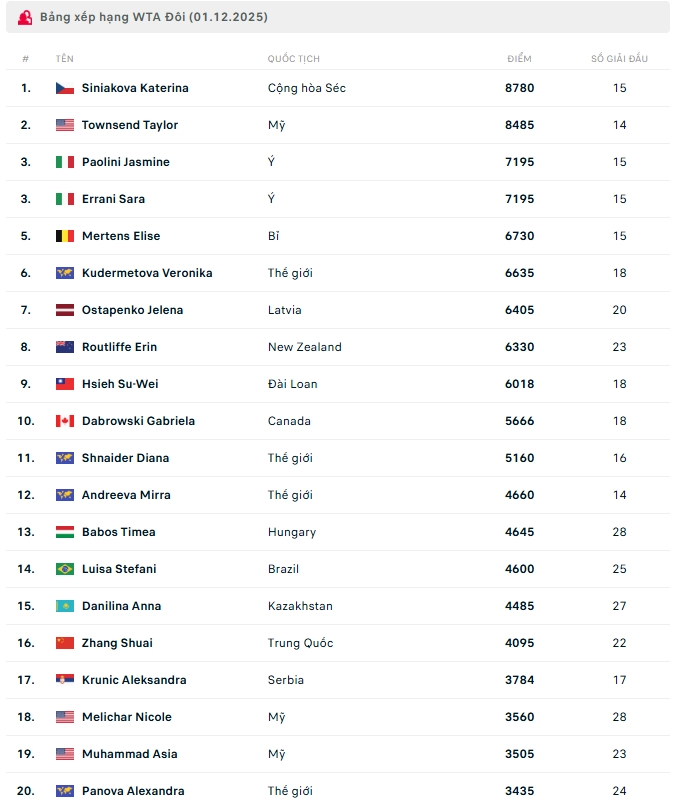Click the Serbian flag beside Krunic Aleksandra
The height and width of the screenshot is (805, 678).
[x=65, y=680]
